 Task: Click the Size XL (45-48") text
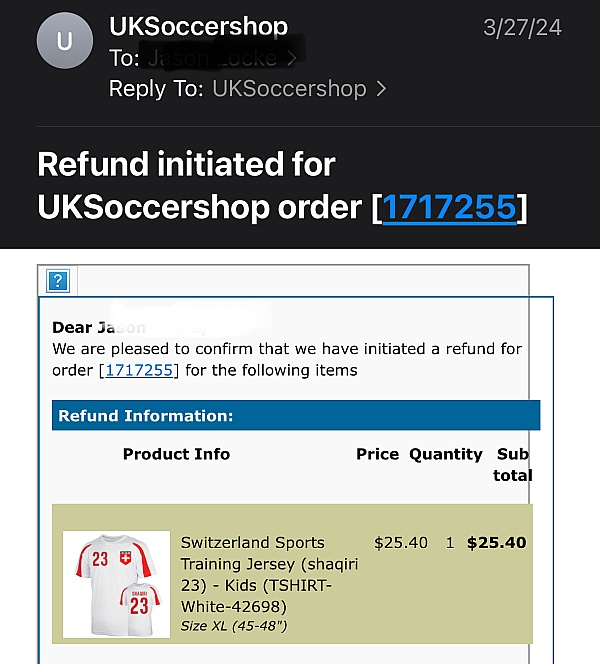(x=234, y=626)
